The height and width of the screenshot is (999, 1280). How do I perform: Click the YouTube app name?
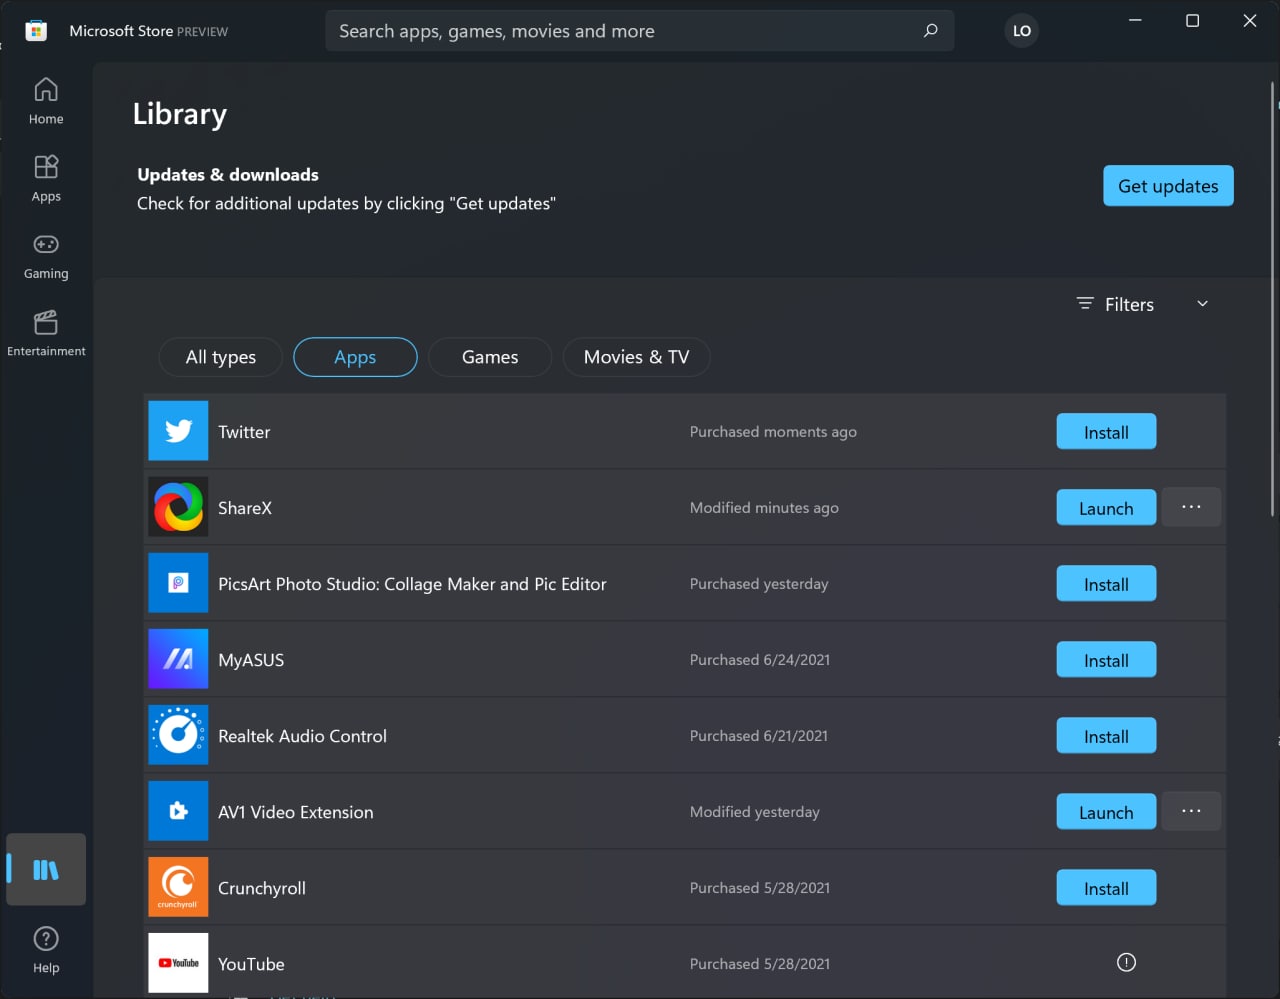251,964
